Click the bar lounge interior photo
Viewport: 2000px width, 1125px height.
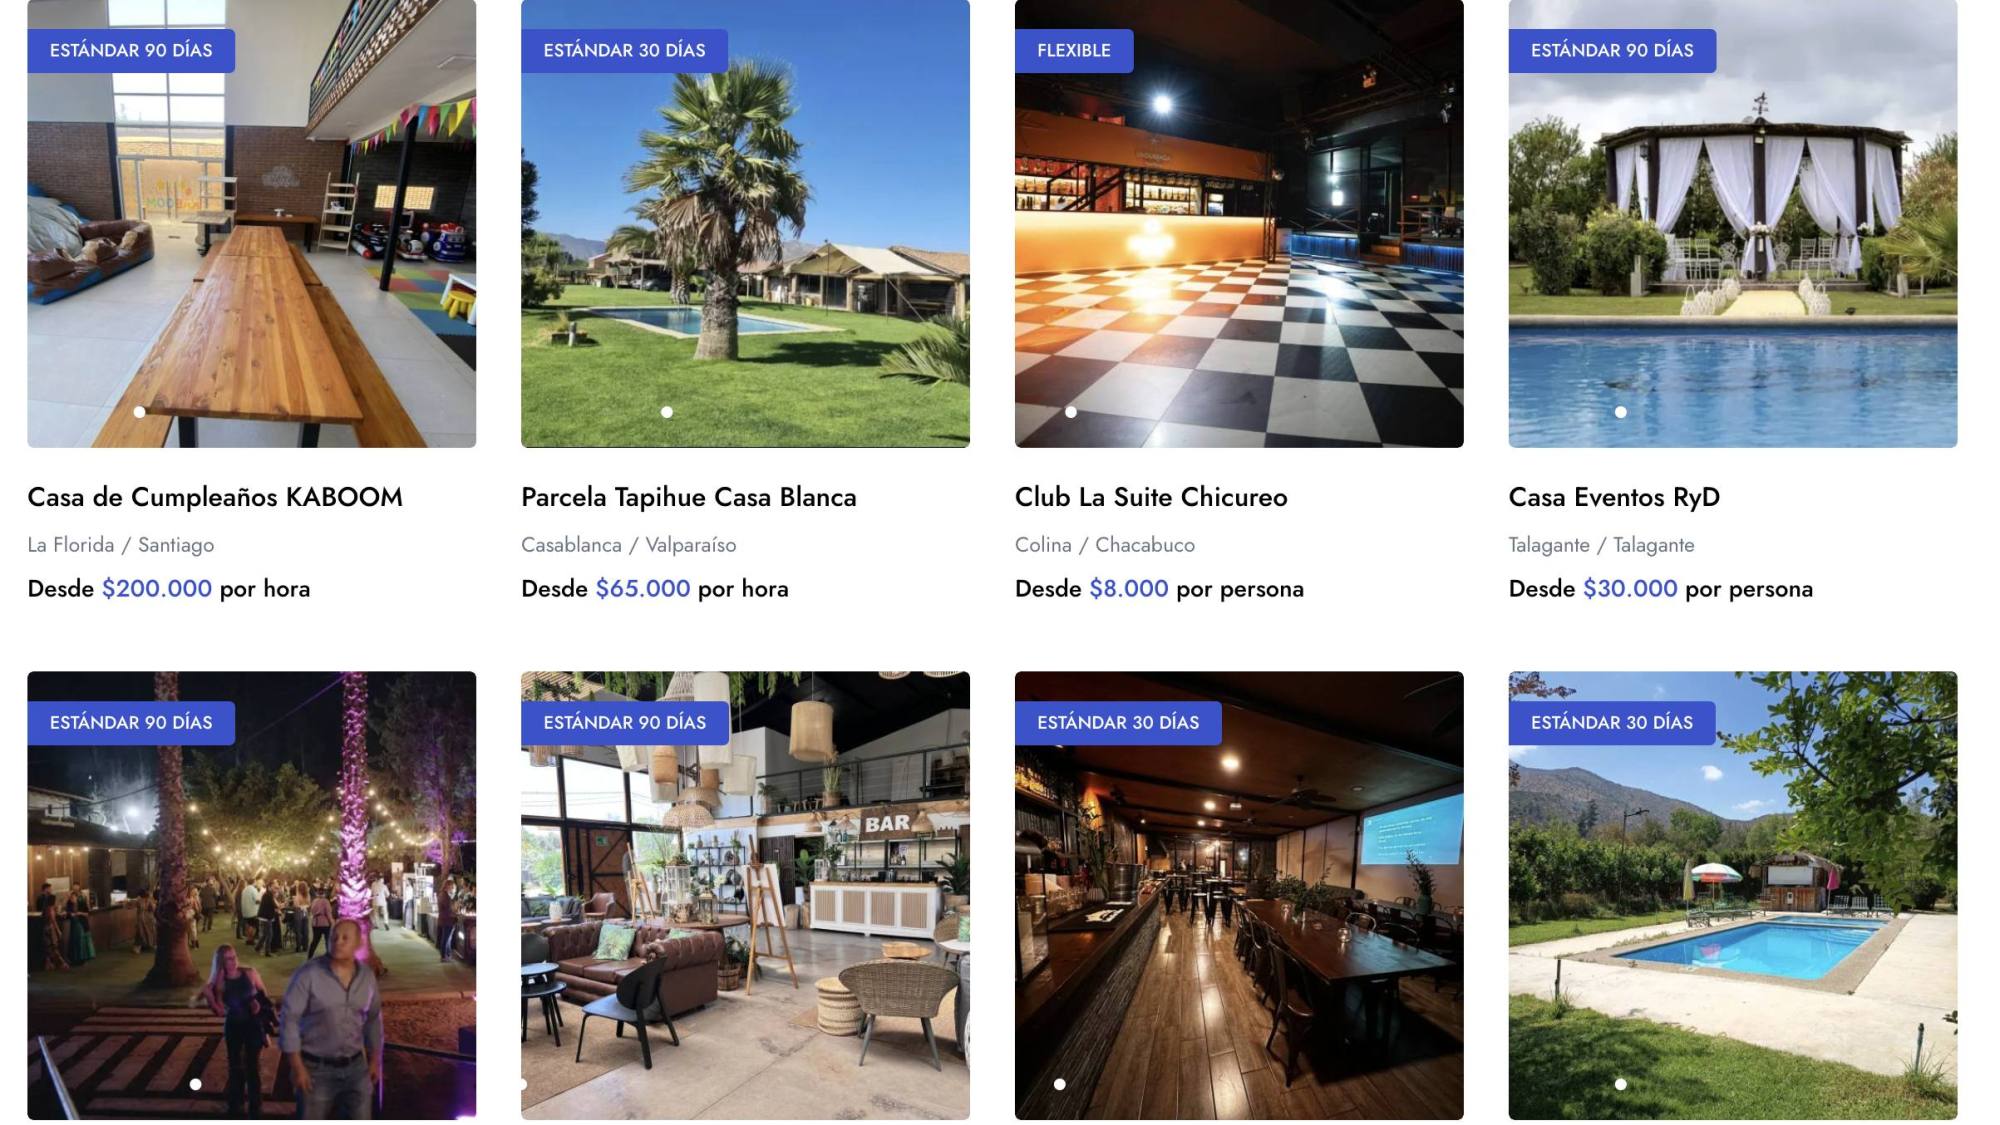tap(745, 895)
